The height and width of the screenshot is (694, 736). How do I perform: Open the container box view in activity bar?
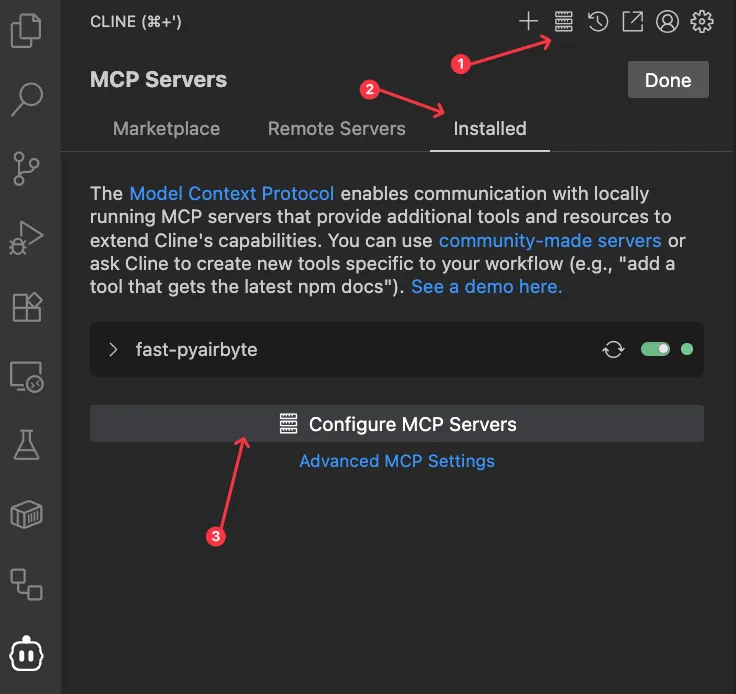[26, 514]
